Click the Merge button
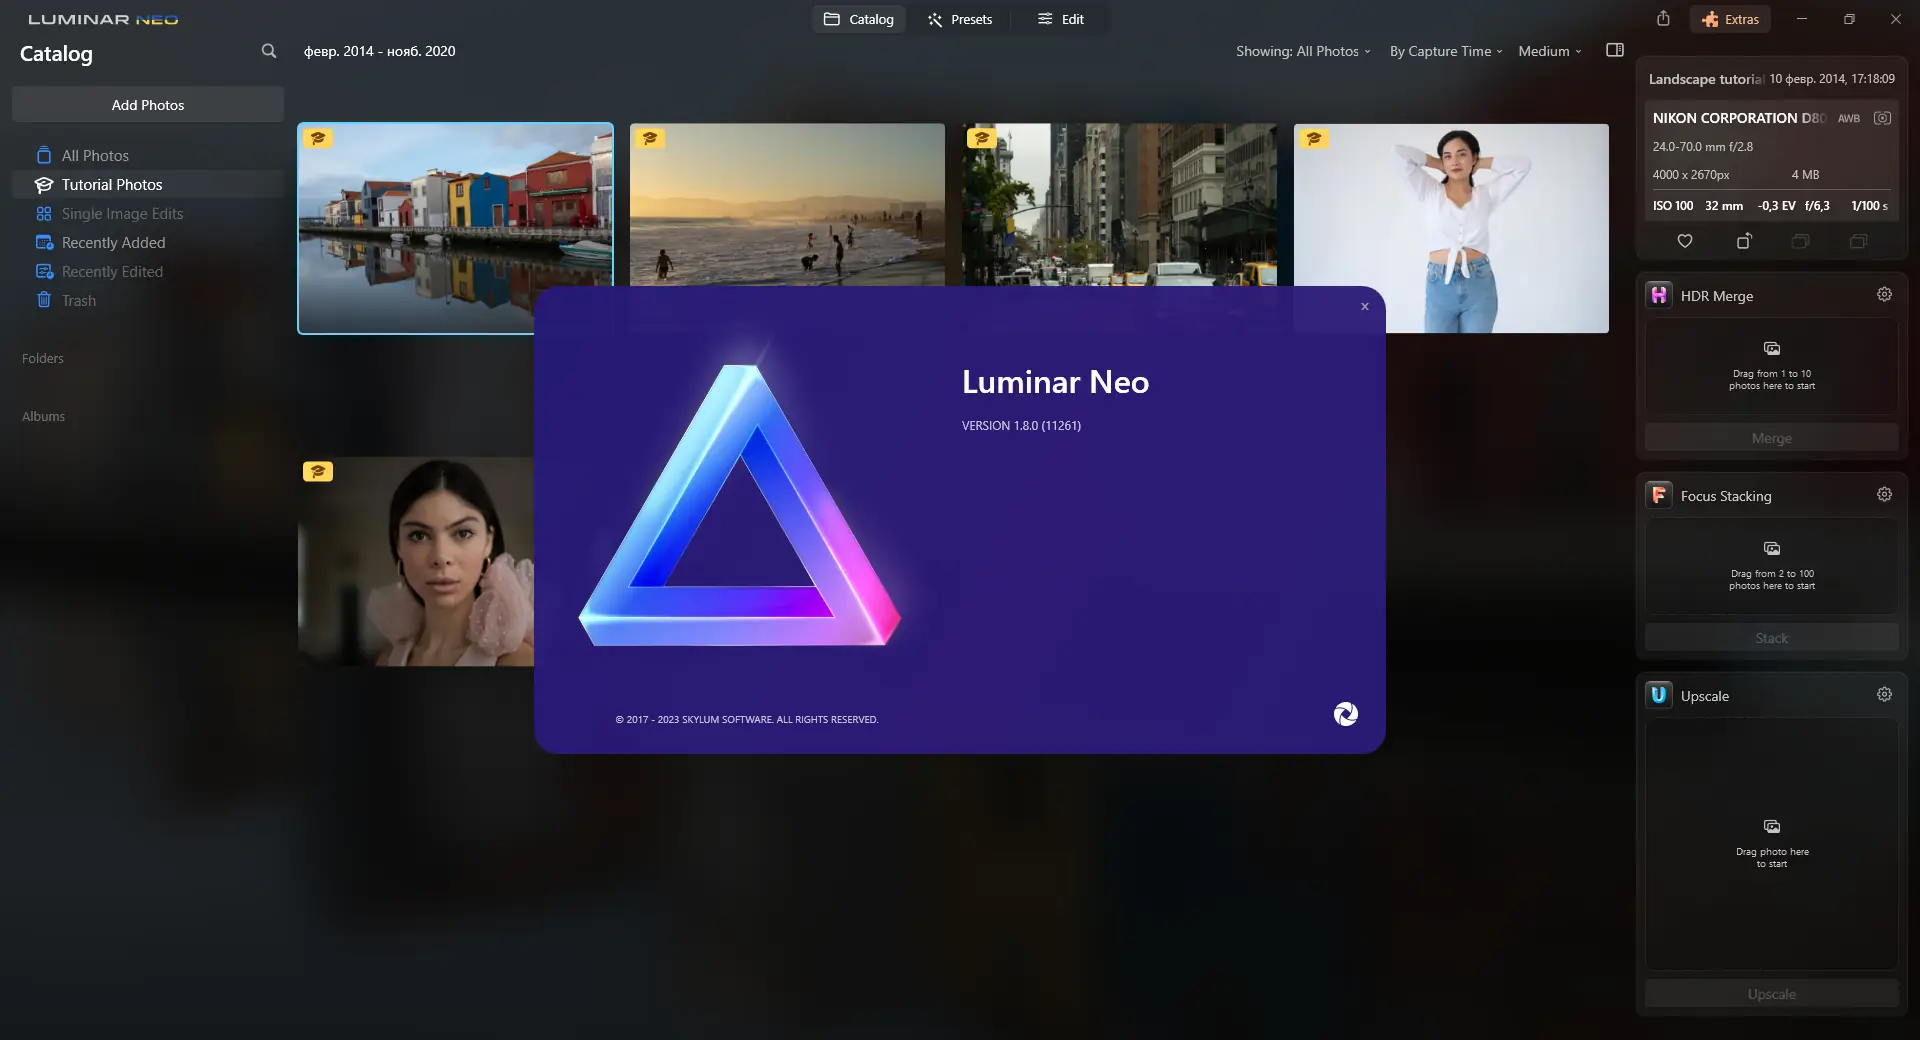This screenshot has height=1040, width=1920. 1772,438
